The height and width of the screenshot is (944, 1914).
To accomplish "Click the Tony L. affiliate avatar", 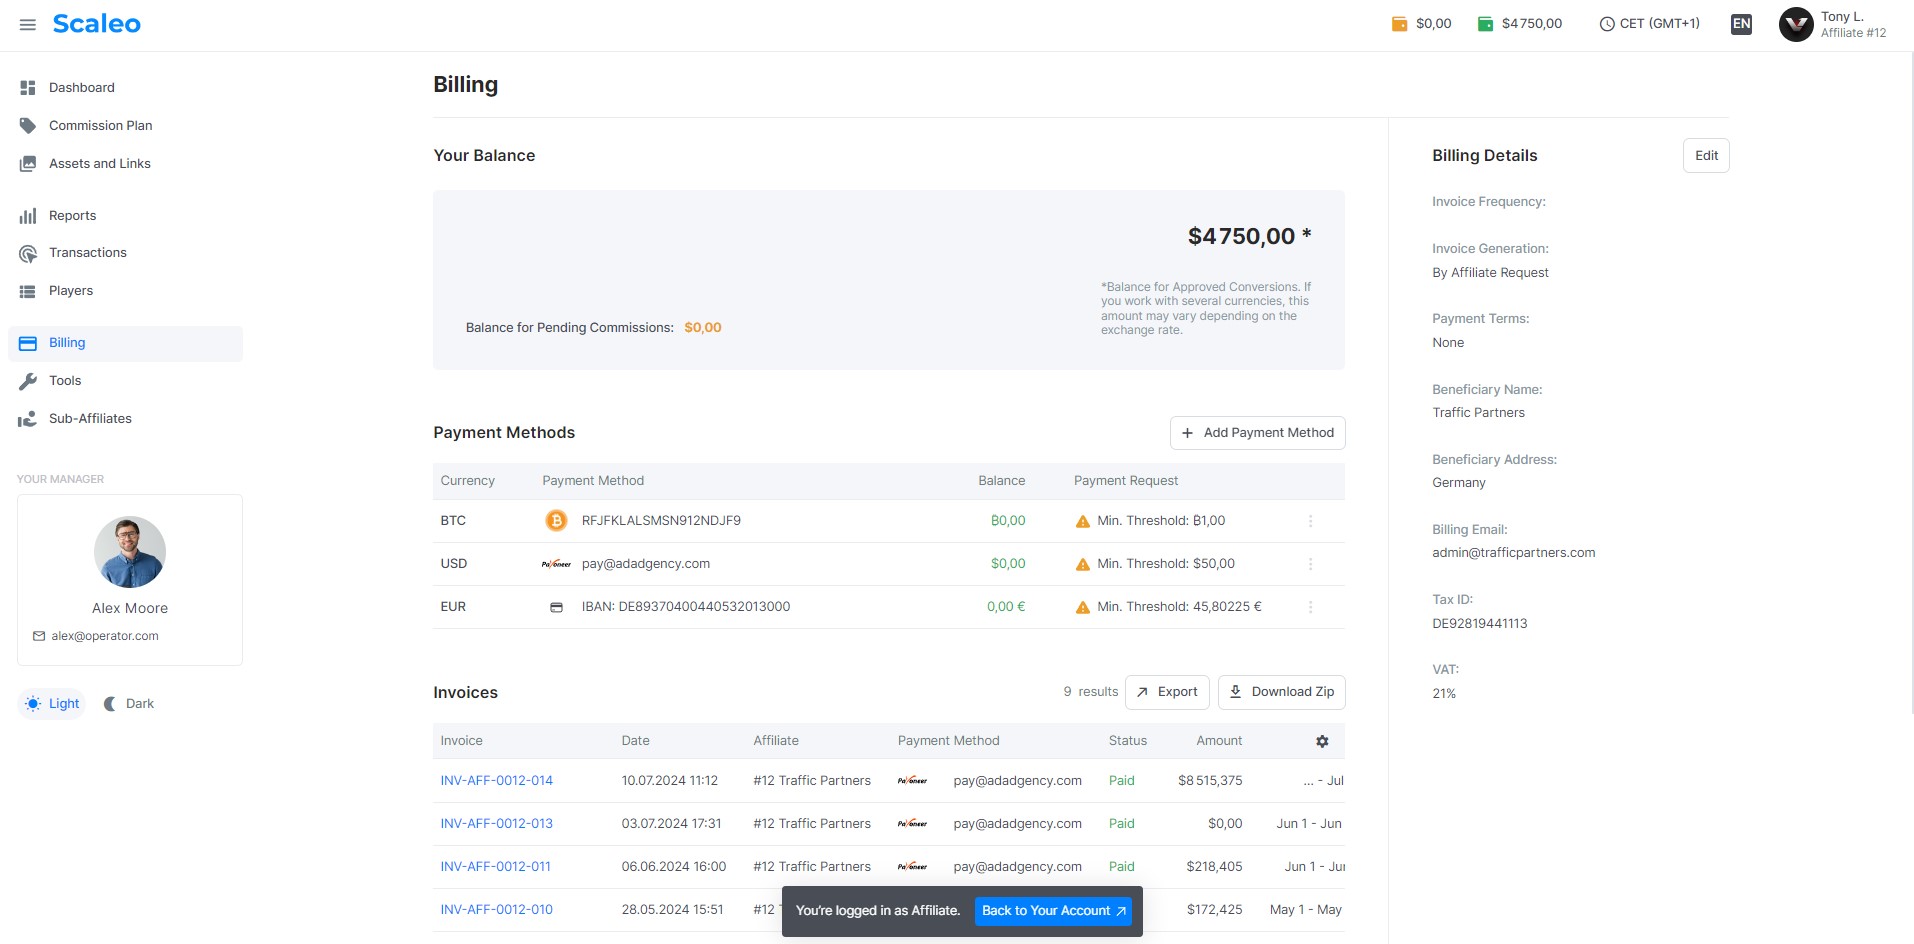I will [1795, 23].
